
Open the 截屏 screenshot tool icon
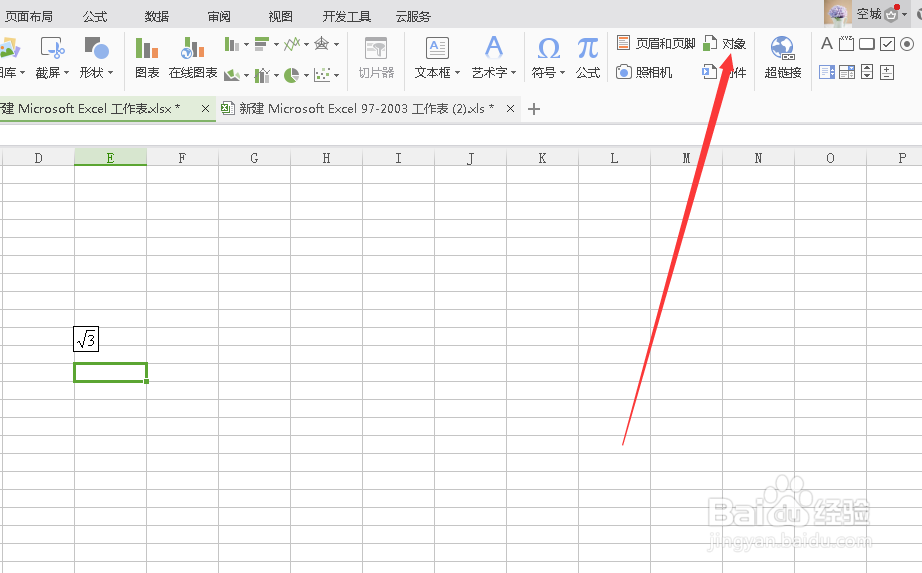click(x=52, y=48)
